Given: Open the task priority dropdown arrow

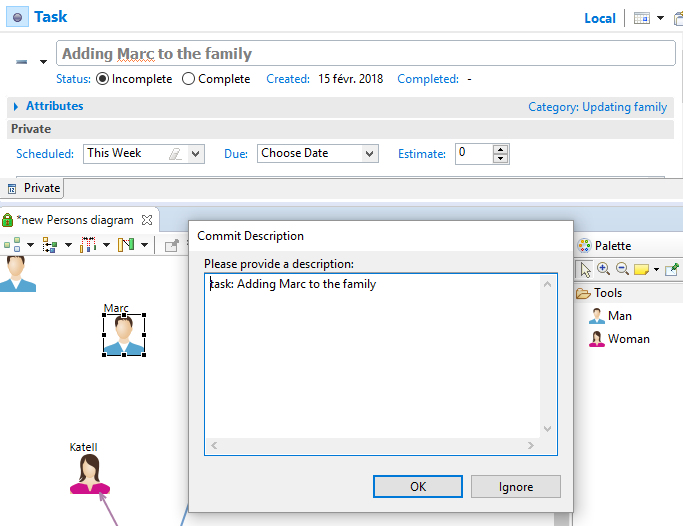Looking at the screenshot, I should click(x=43, y=61).
